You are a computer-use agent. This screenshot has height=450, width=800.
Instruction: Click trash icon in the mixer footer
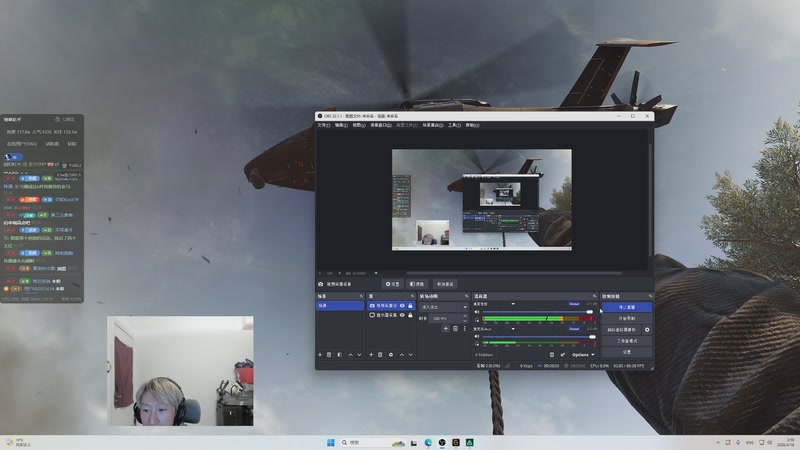click(552, 355)
